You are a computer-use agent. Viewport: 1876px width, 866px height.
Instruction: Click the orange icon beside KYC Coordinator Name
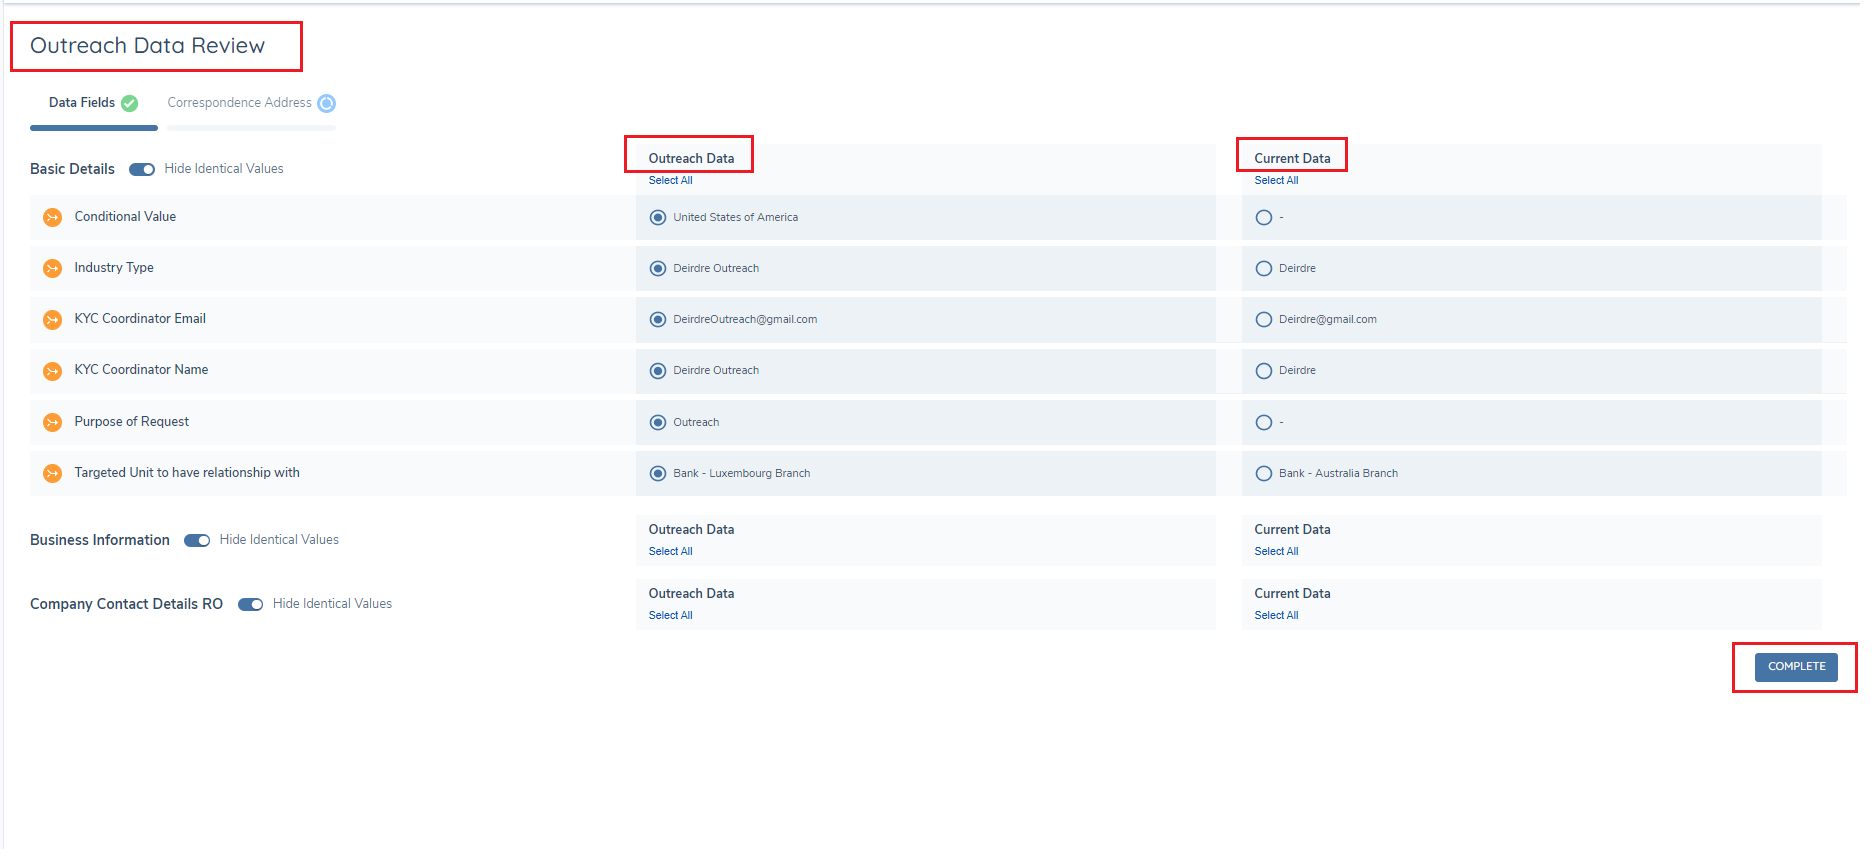(x=53, y=371)
